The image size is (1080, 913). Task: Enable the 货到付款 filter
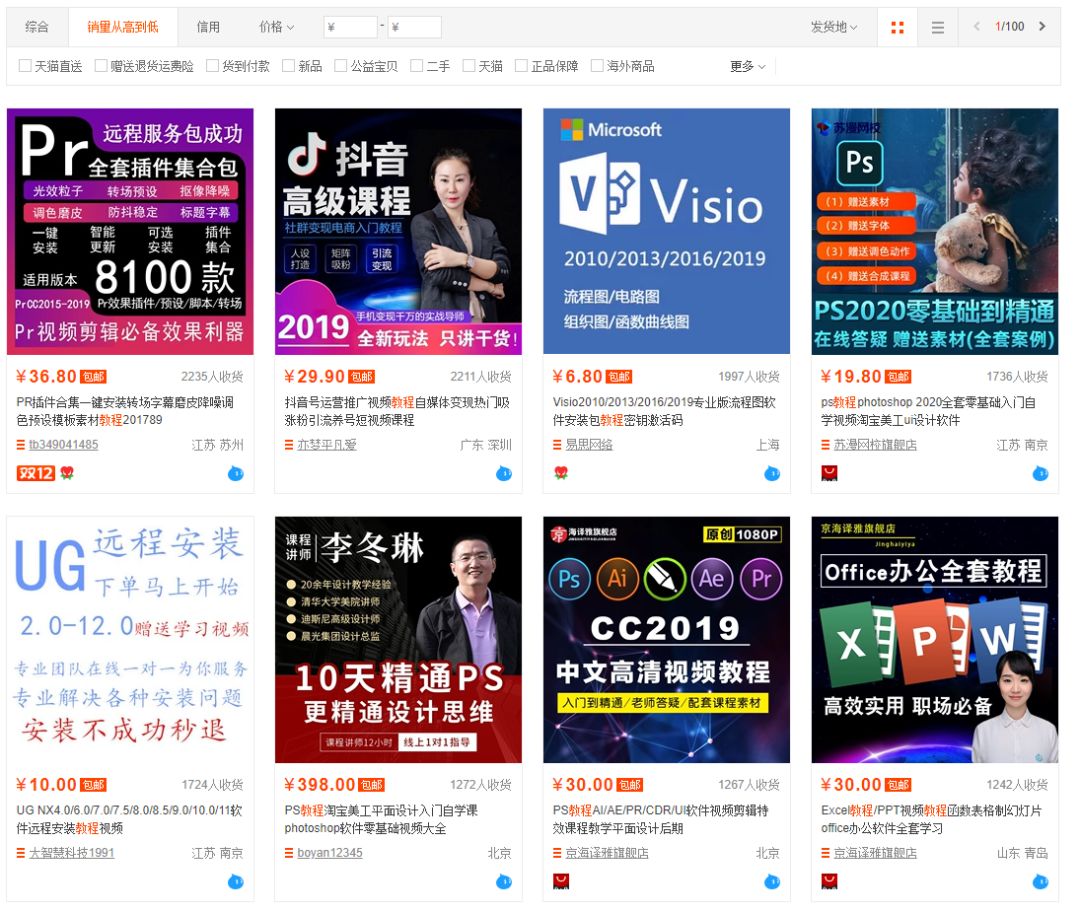(x=212, y=65)
